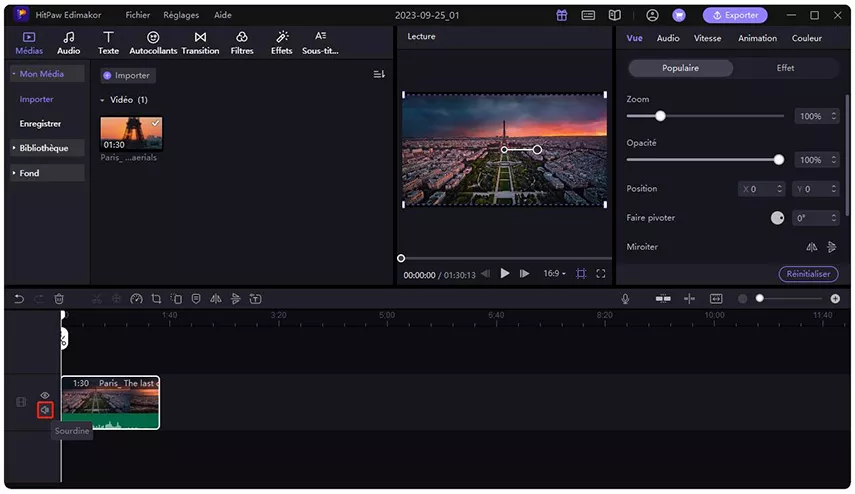The width and height of the screenshot is (855, 494).
Task: Switch to the properties Audio tab
Action: tap(668, 38)
